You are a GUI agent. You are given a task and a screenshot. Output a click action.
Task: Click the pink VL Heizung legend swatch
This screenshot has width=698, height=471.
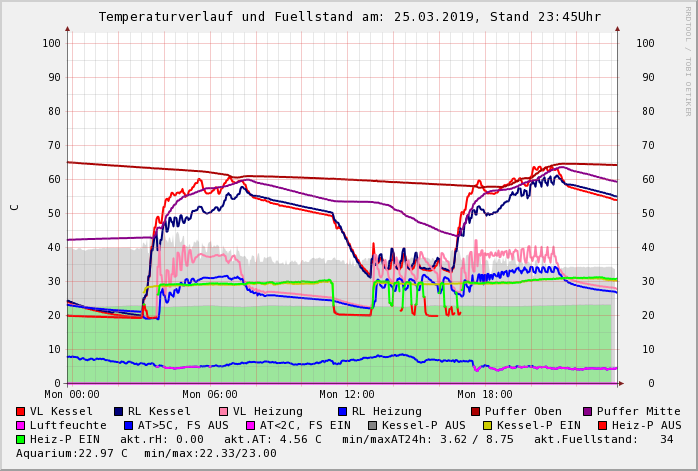click(x=223, y=411)
